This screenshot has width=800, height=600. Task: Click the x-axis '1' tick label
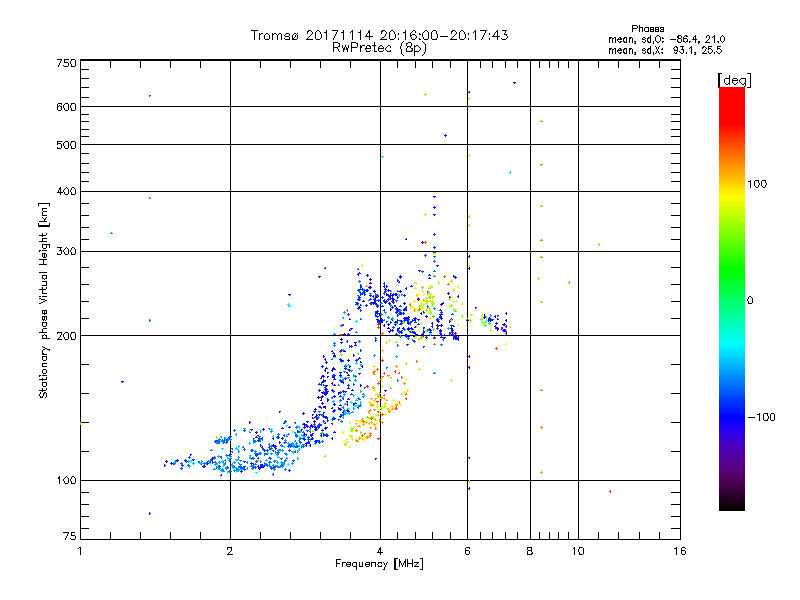pos(80,551)
